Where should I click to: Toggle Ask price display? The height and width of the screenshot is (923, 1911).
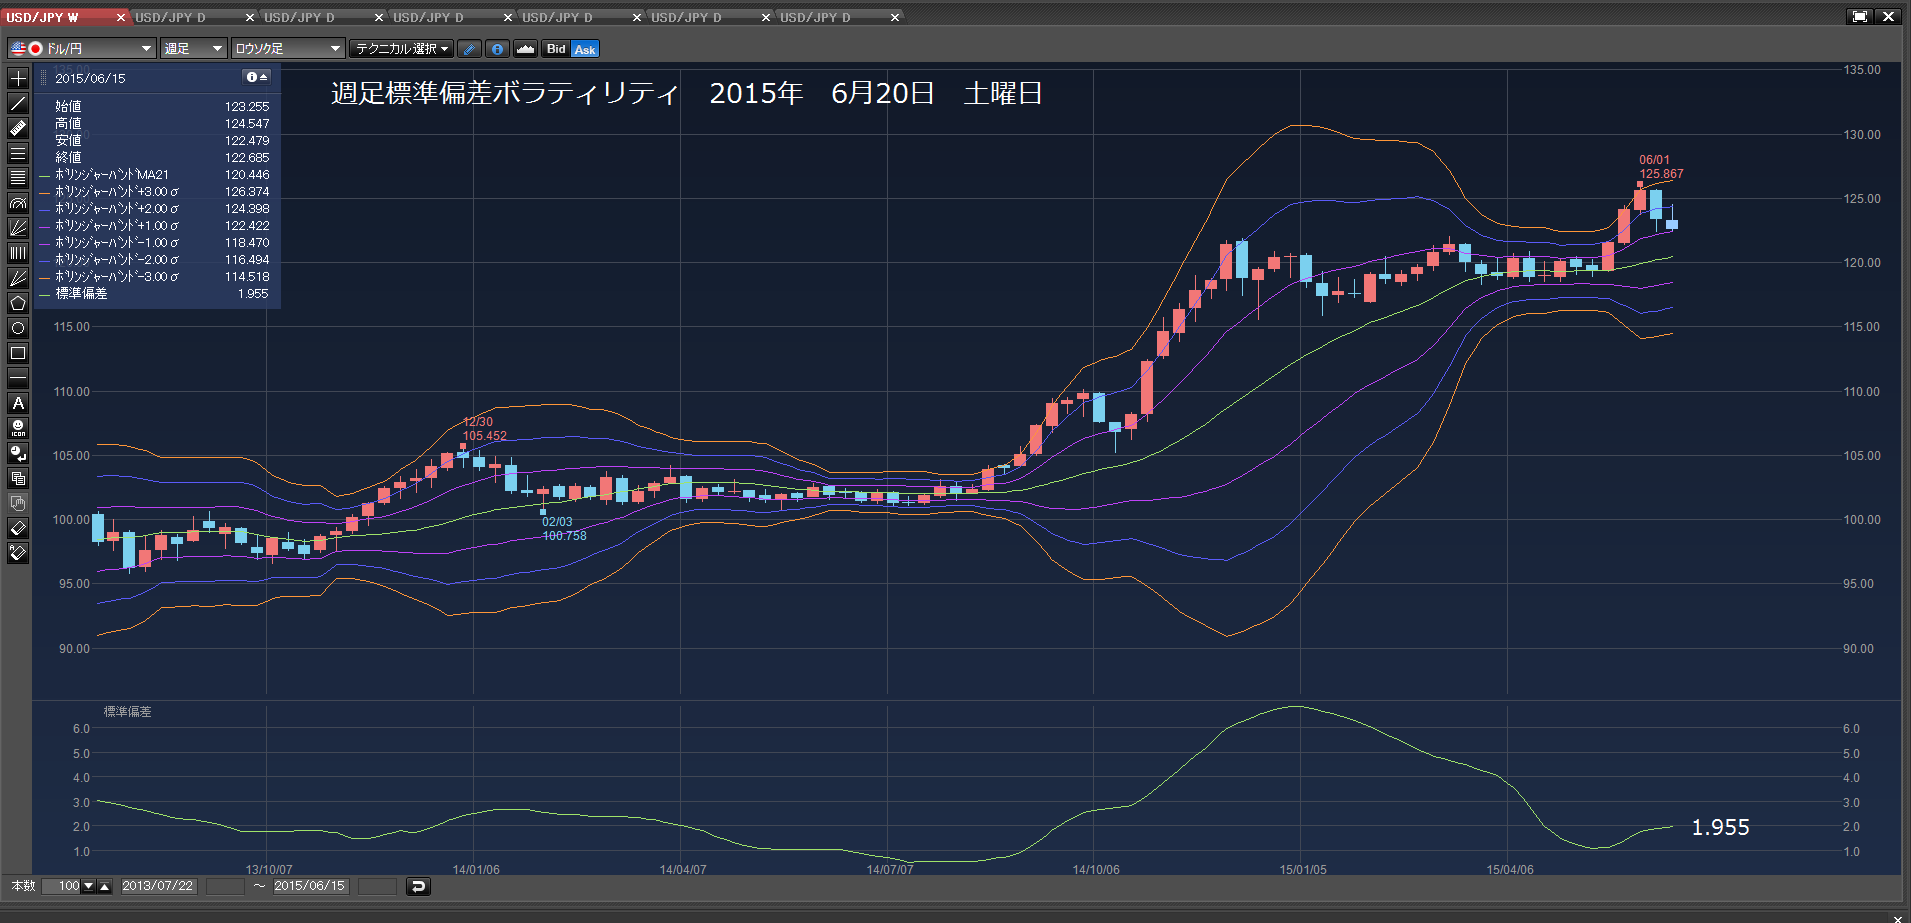585,49
